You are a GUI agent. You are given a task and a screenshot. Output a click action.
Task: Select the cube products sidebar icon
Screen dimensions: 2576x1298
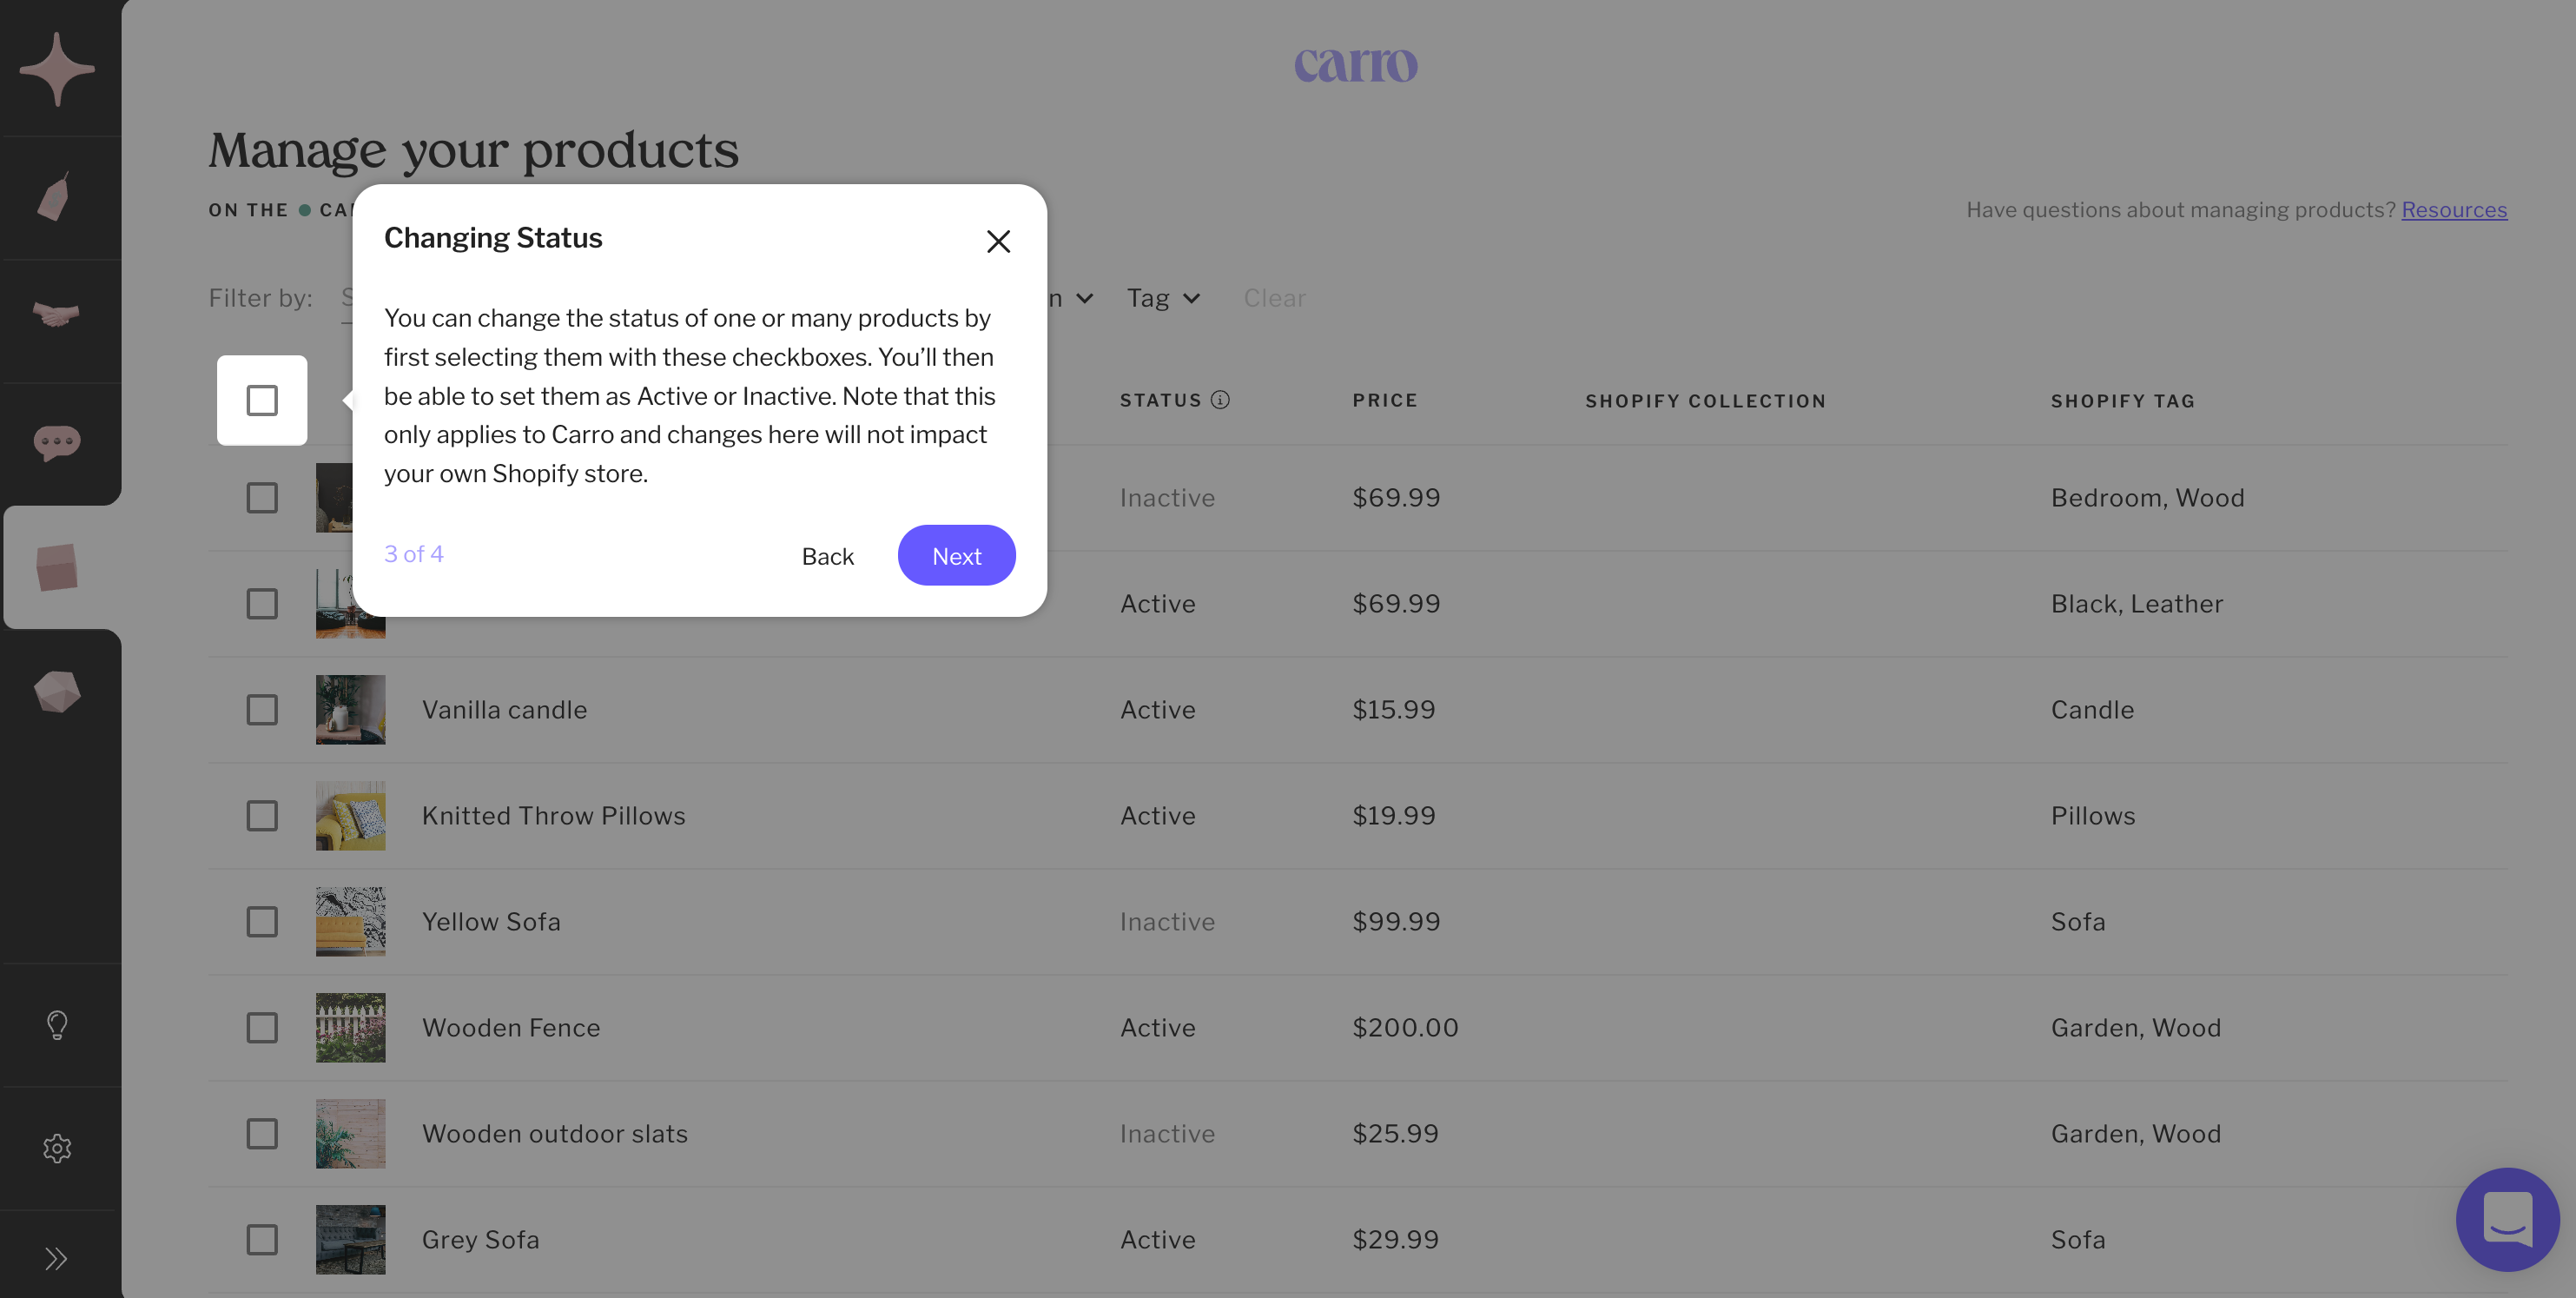(57, 567)
